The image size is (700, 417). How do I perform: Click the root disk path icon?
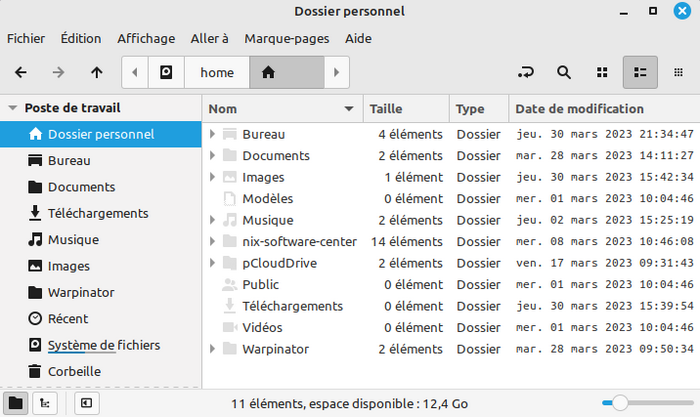coord(166,72)
